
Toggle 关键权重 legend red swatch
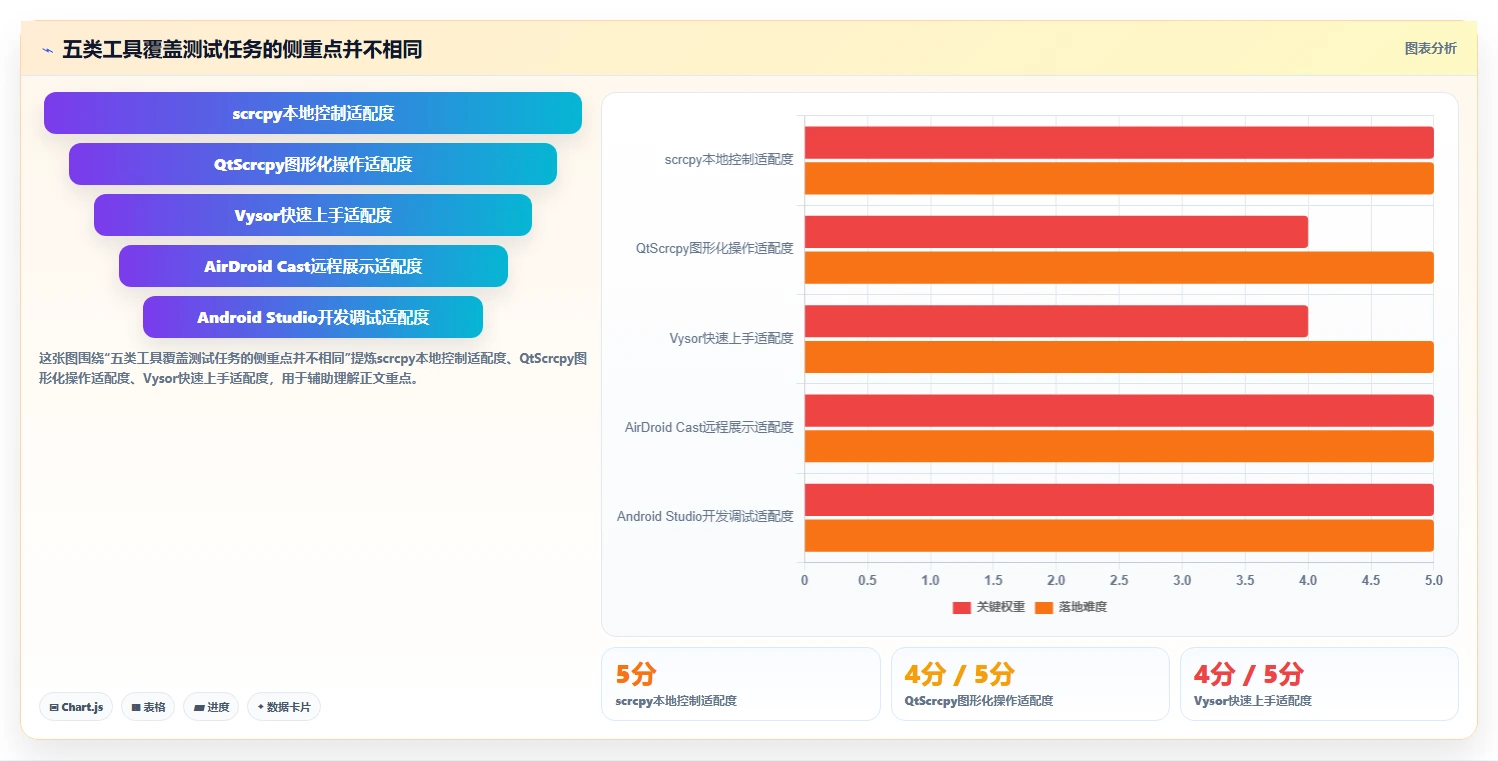point(962,607)
